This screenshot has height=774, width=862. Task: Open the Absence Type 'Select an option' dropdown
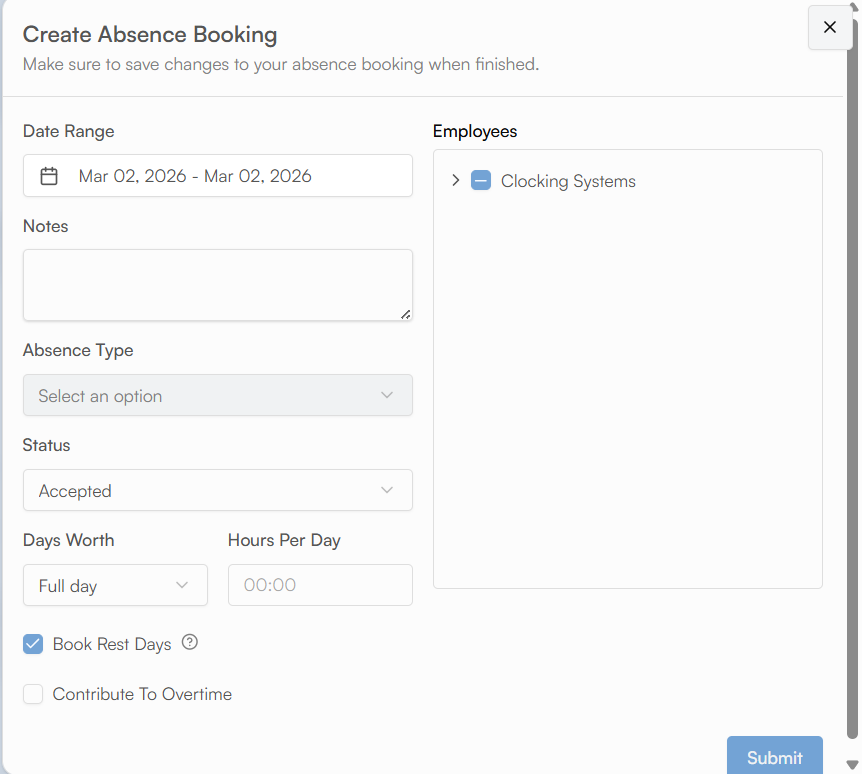[x=217, y=395]
